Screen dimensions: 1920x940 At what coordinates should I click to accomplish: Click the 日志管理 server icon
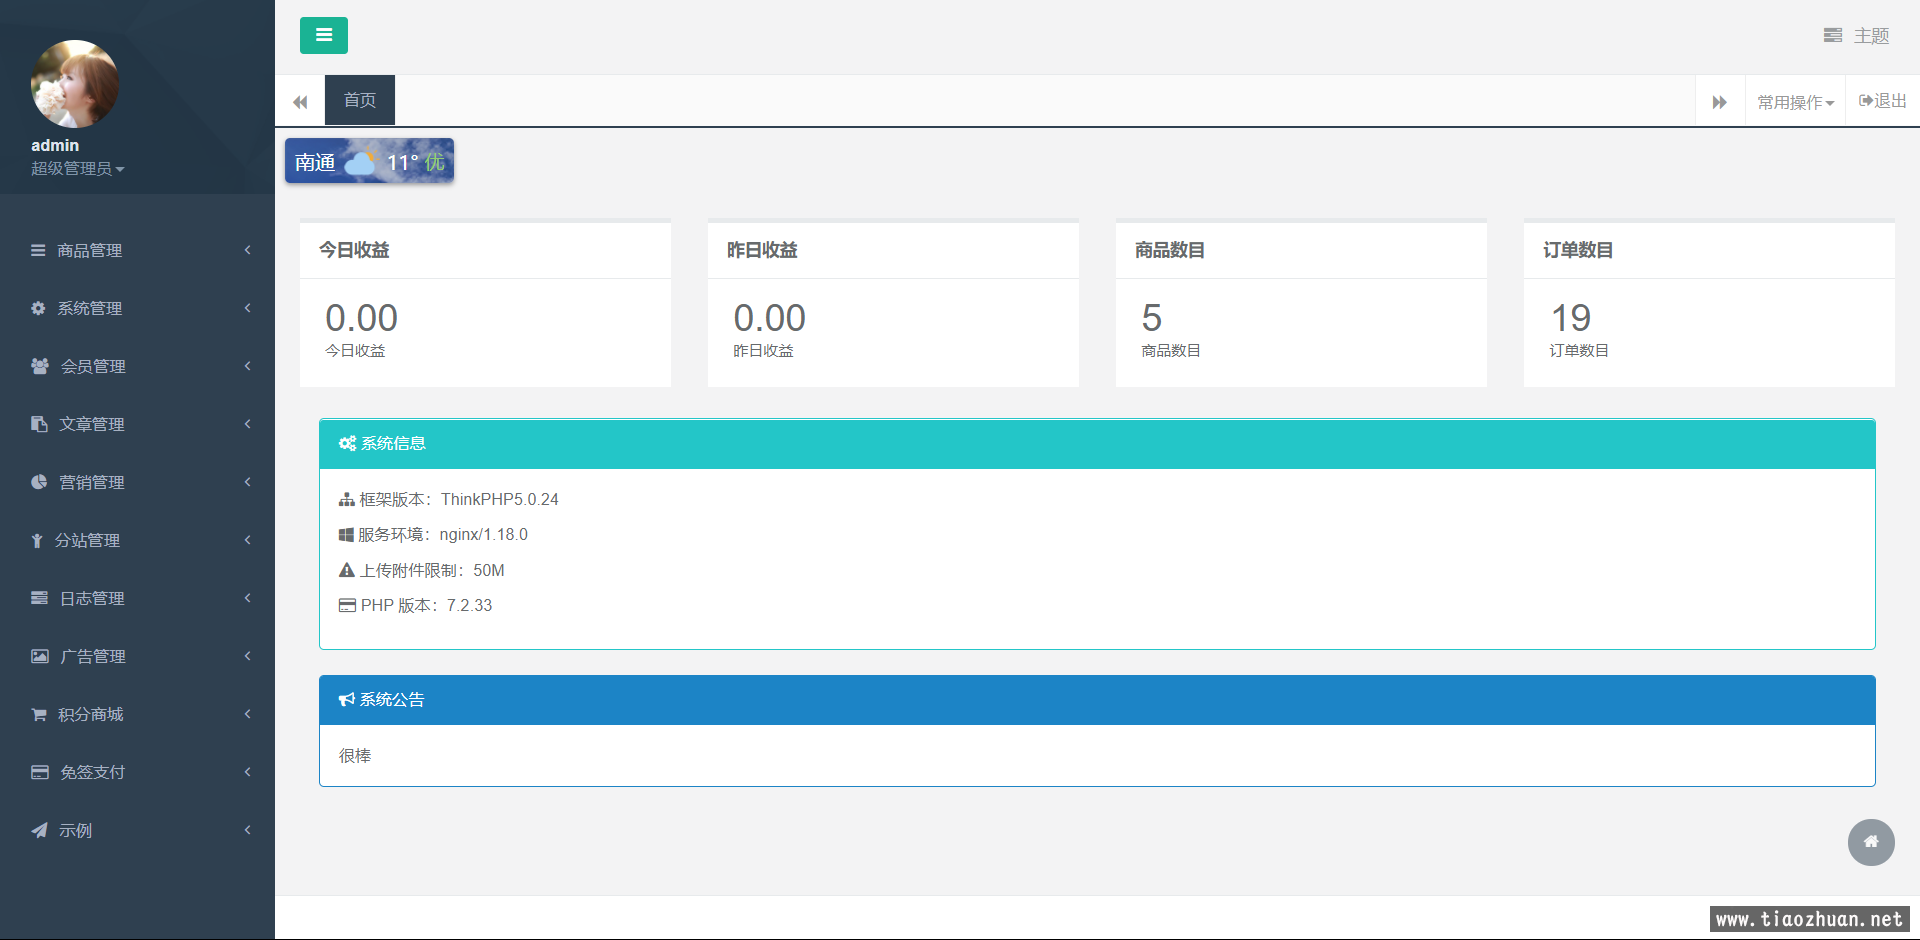tap(39, 598)
